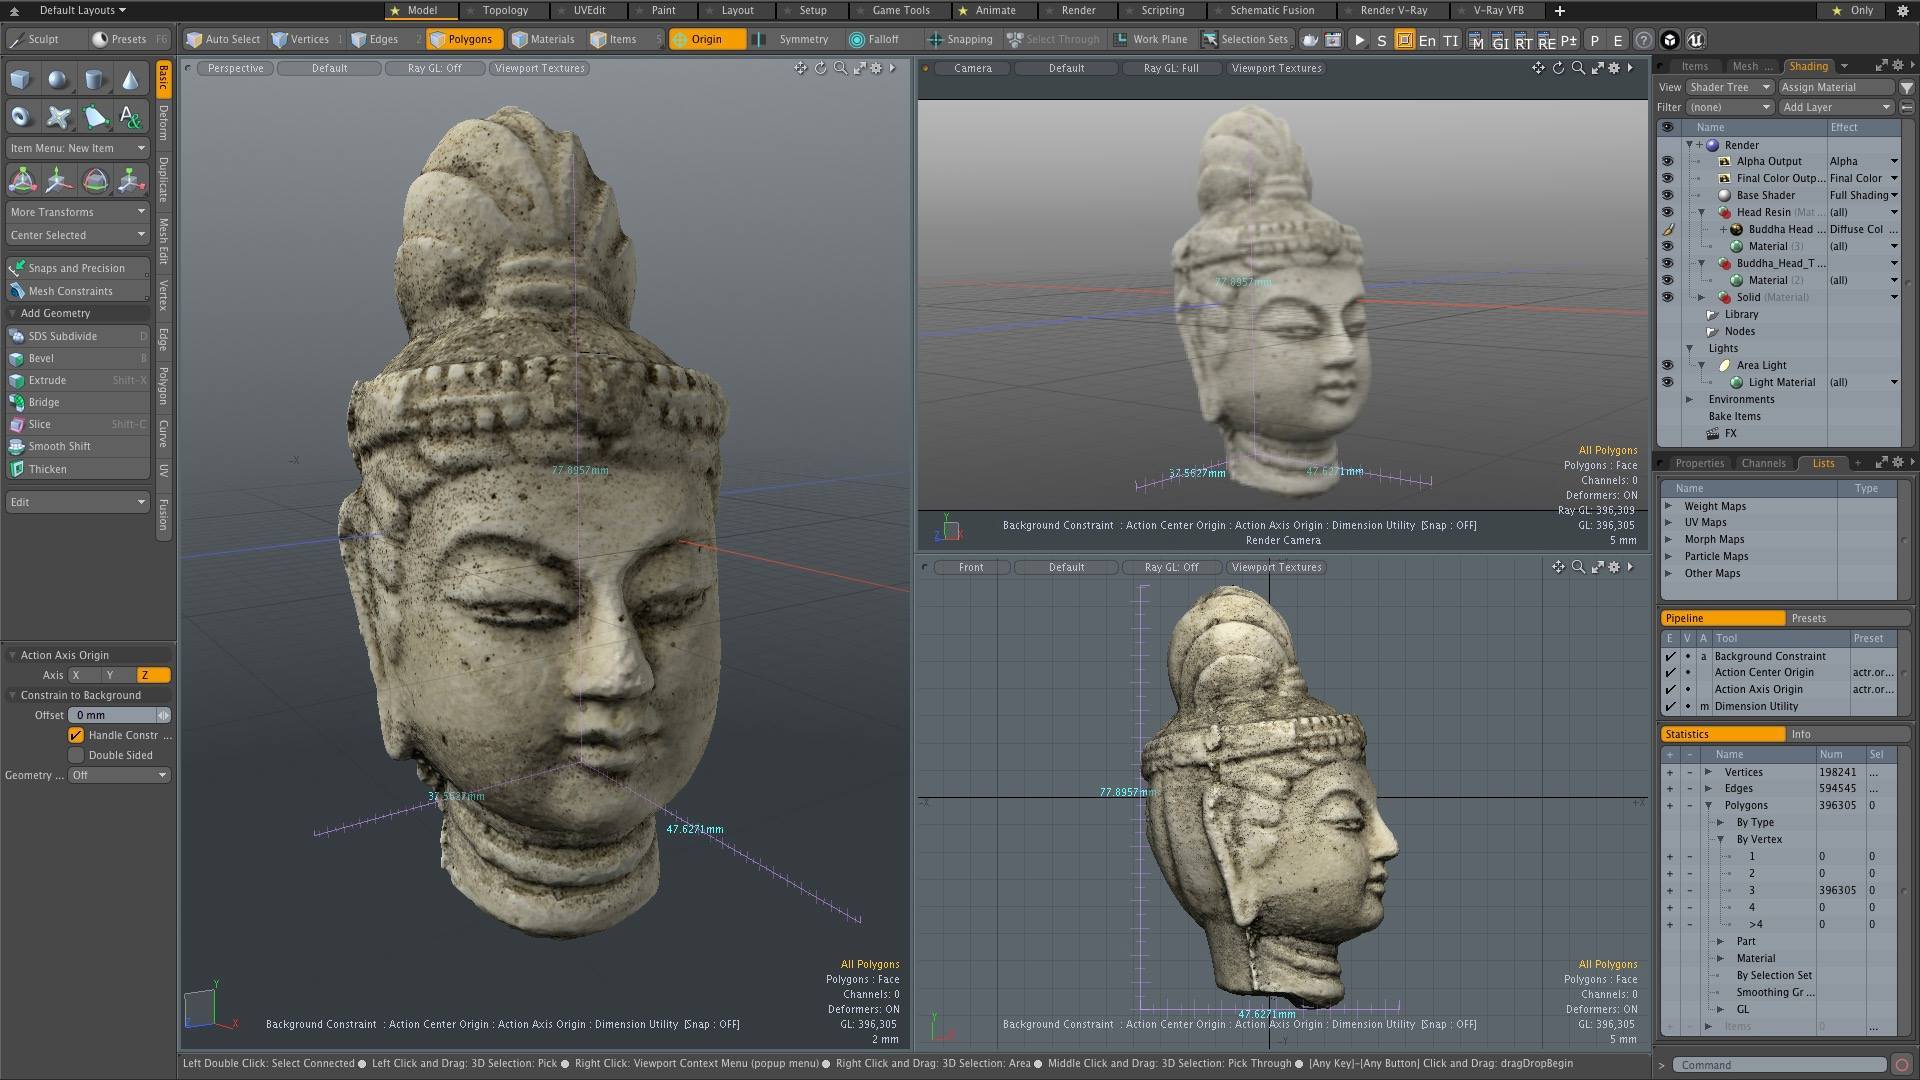1920x1080 pixels.
Task: Switch to the Topology layout tab
Action: click(506, 10)
